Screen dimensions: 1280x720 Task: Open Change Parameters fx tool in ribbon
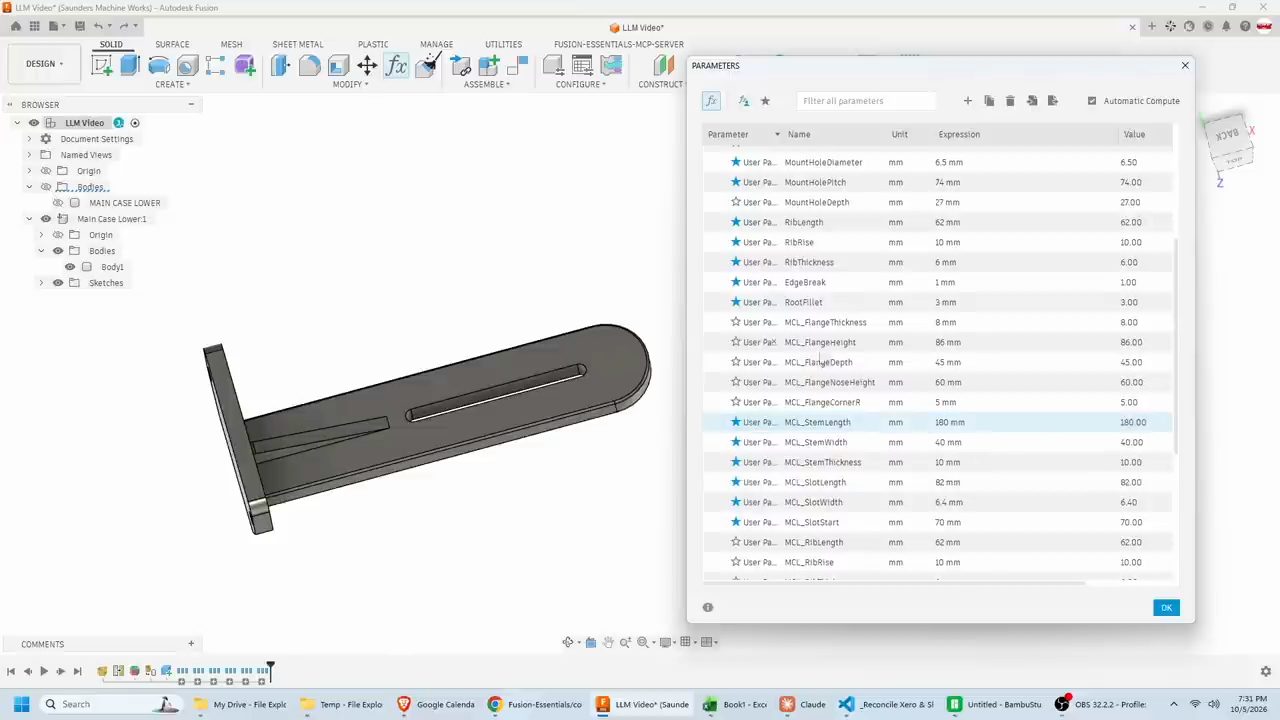[x=396, y=66]
